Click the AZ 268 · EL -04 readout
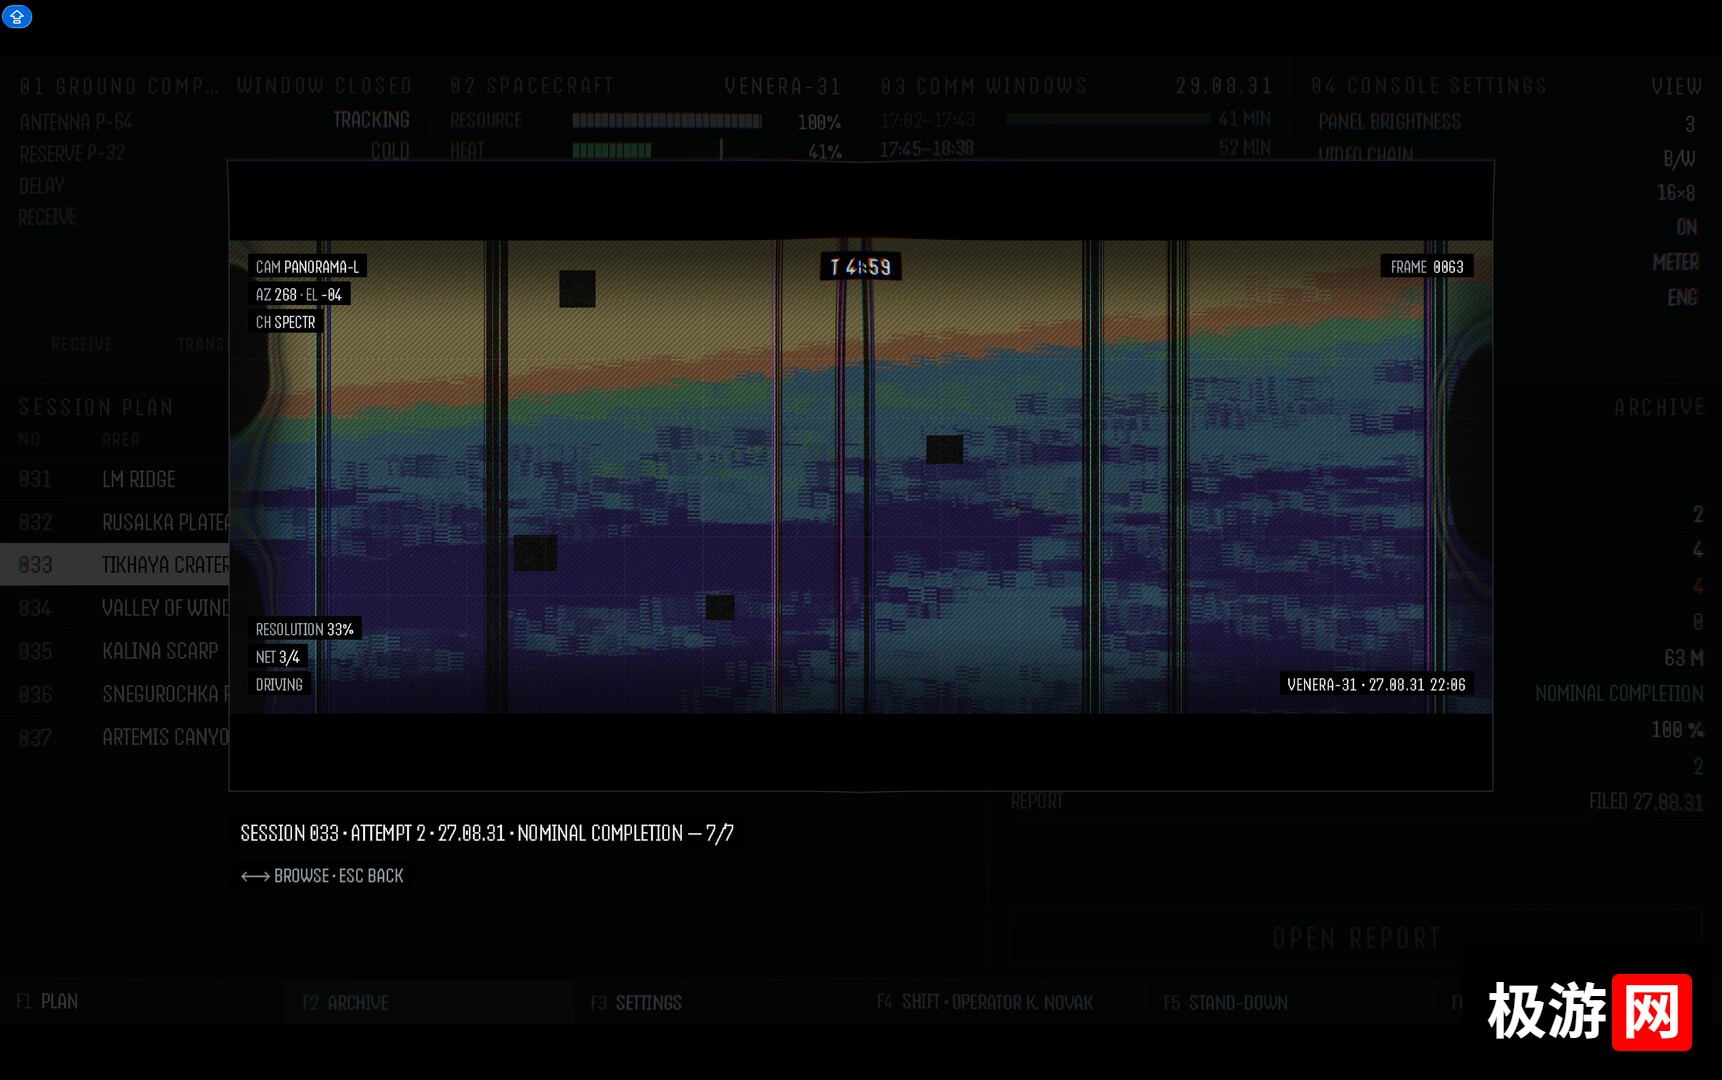The width and height of the screenshot is (1722, 1080). coord(299,295)
